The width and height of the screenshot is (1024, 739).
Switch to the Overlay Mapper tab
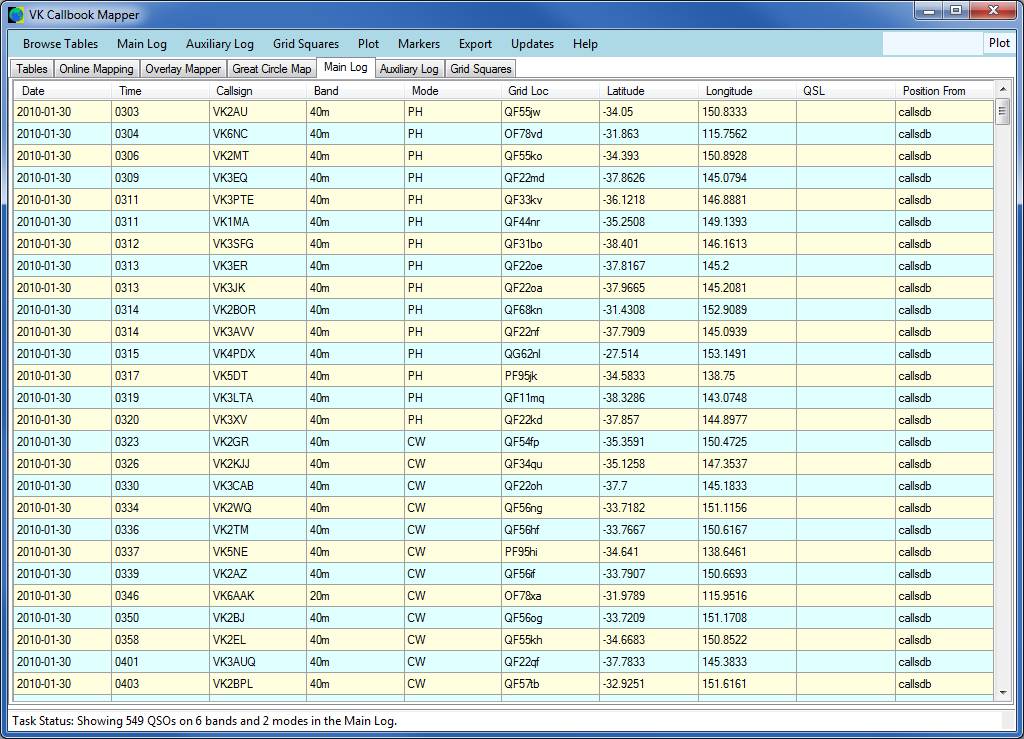pos(183,69)
